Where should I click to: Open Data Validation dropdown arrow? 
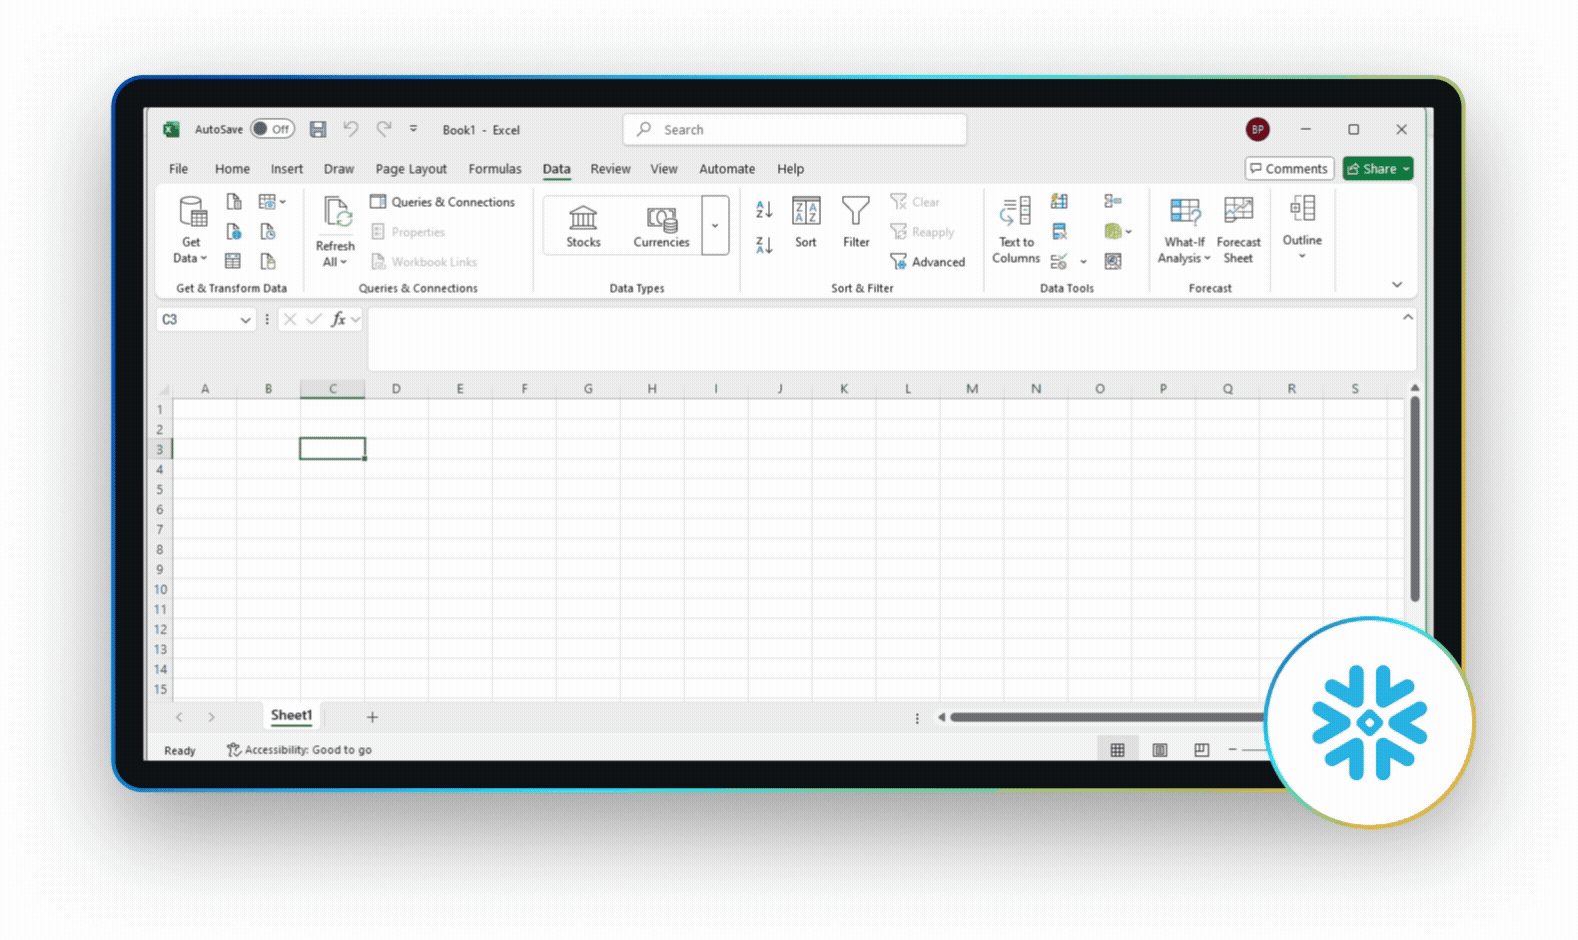coord(1083,262)
